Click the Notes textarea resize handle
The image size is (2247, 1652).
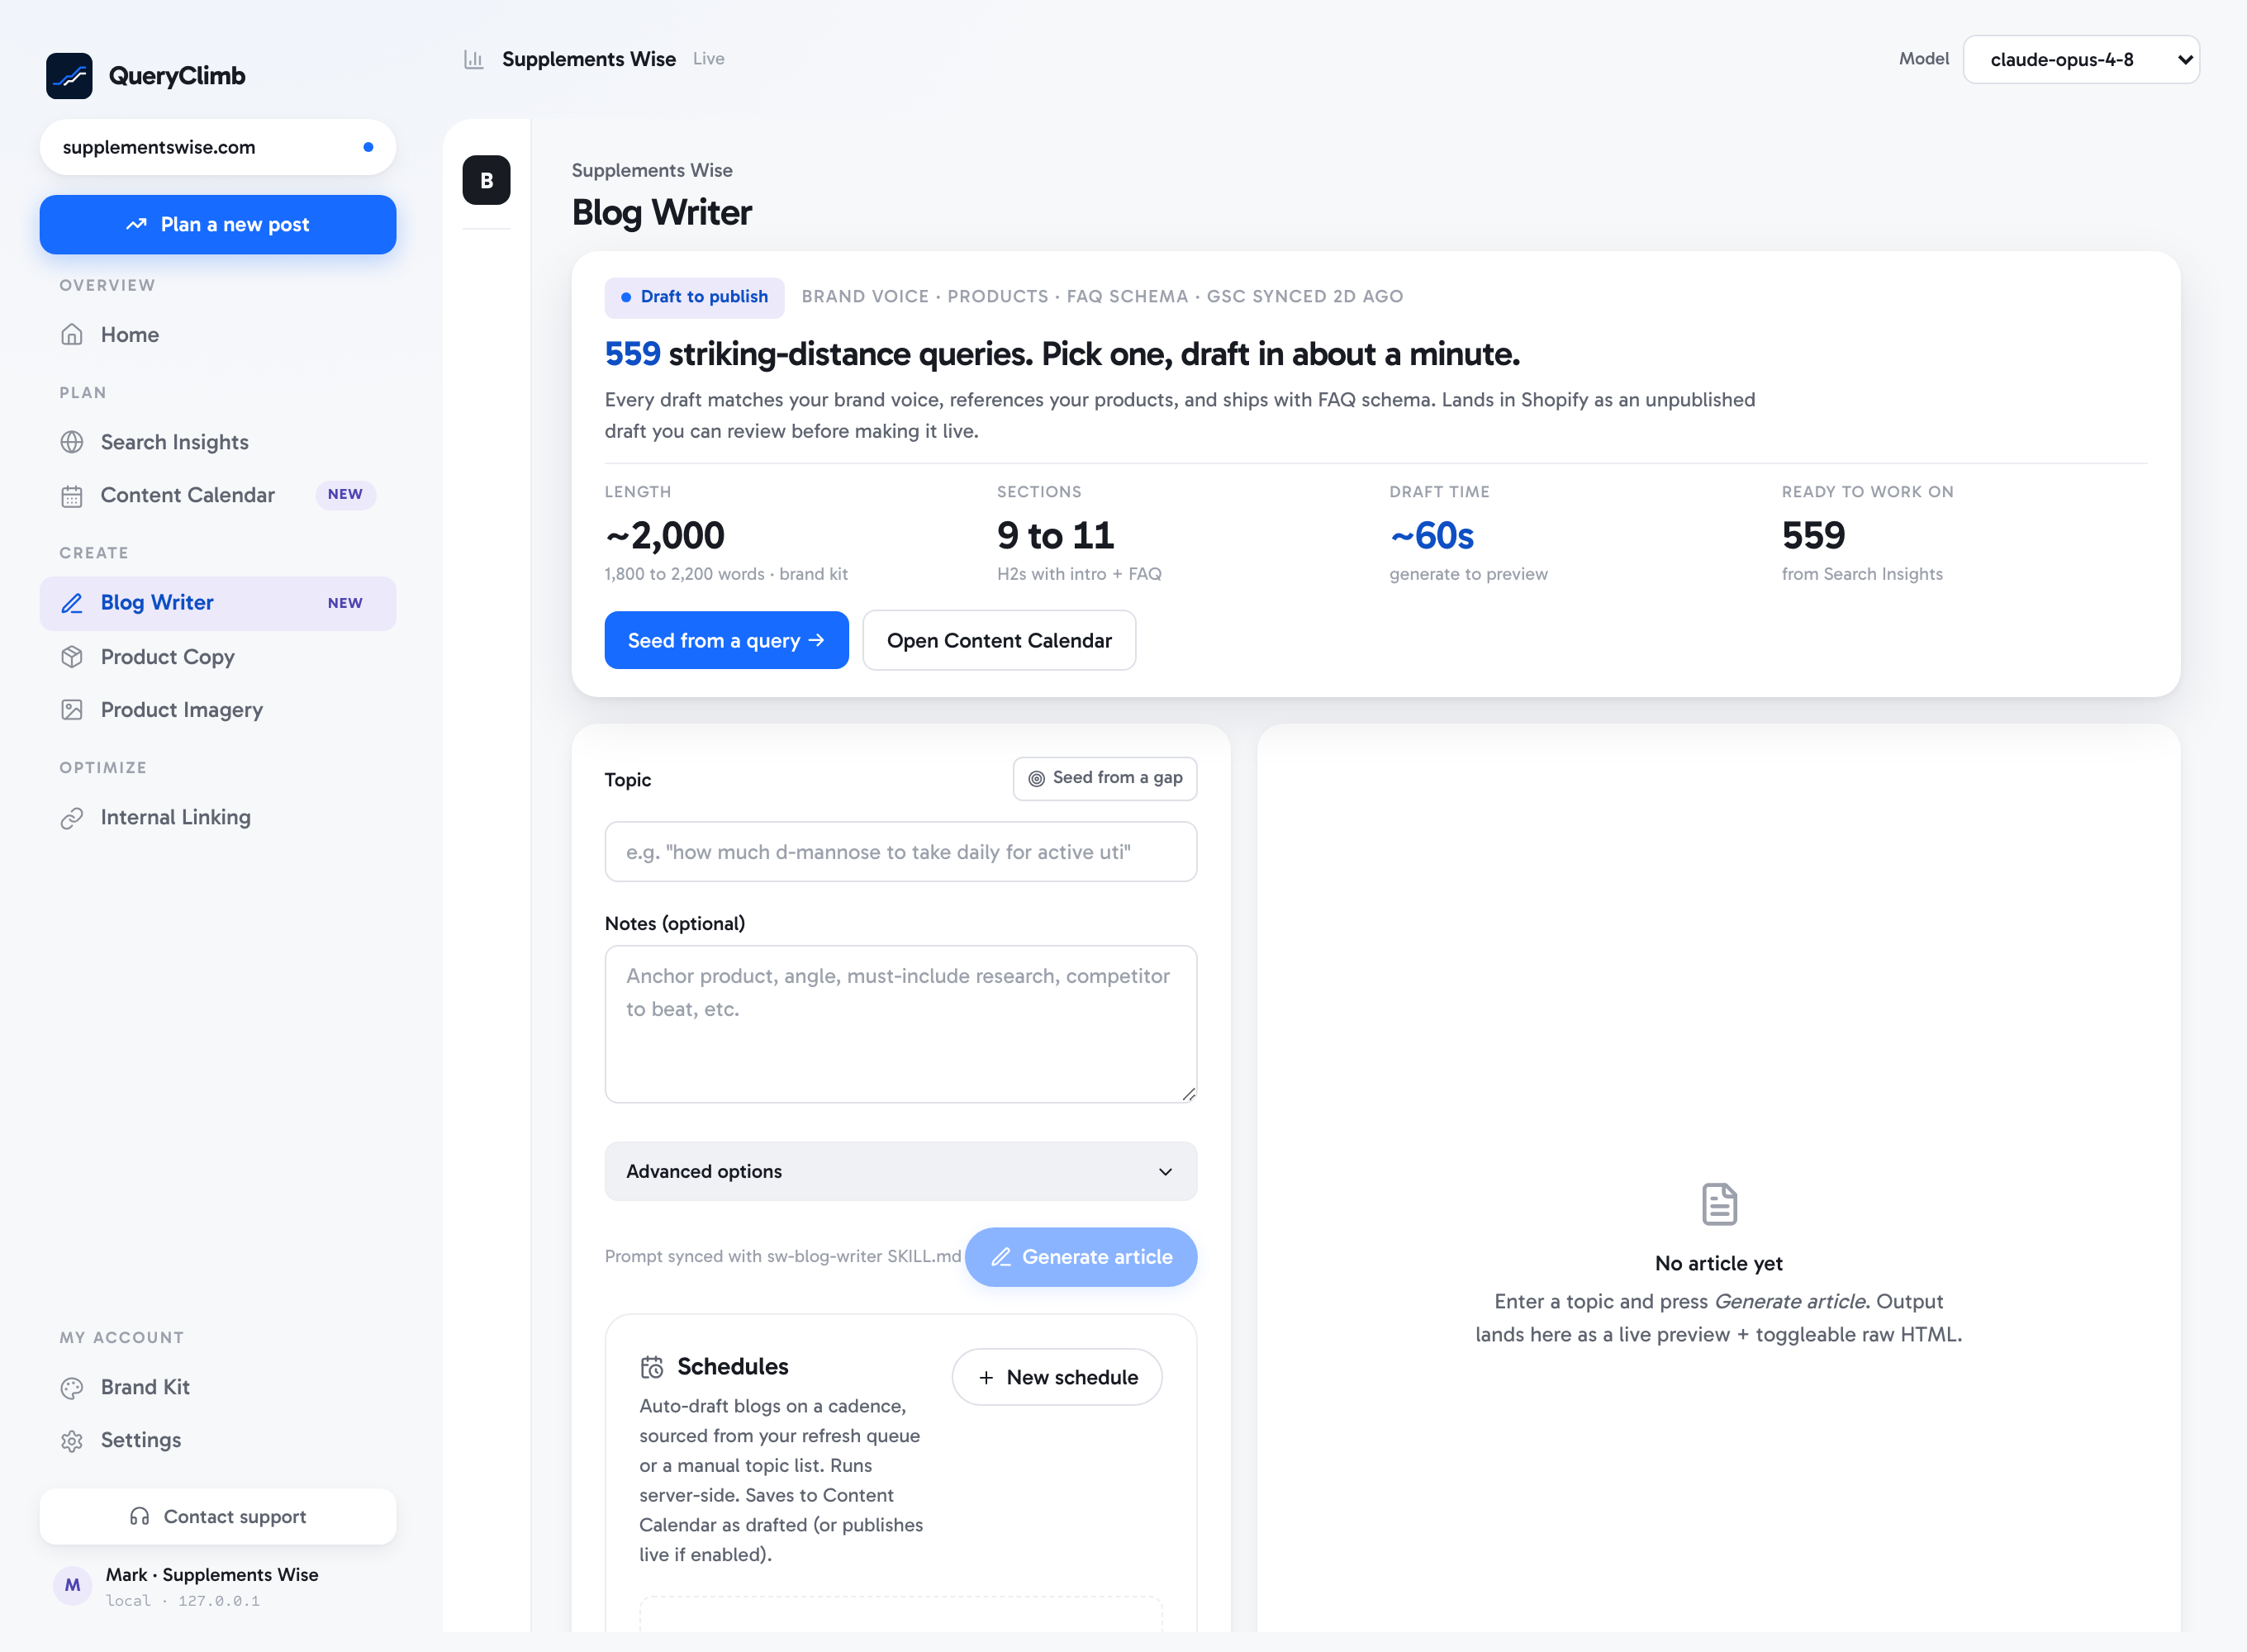[1188, 1094]
